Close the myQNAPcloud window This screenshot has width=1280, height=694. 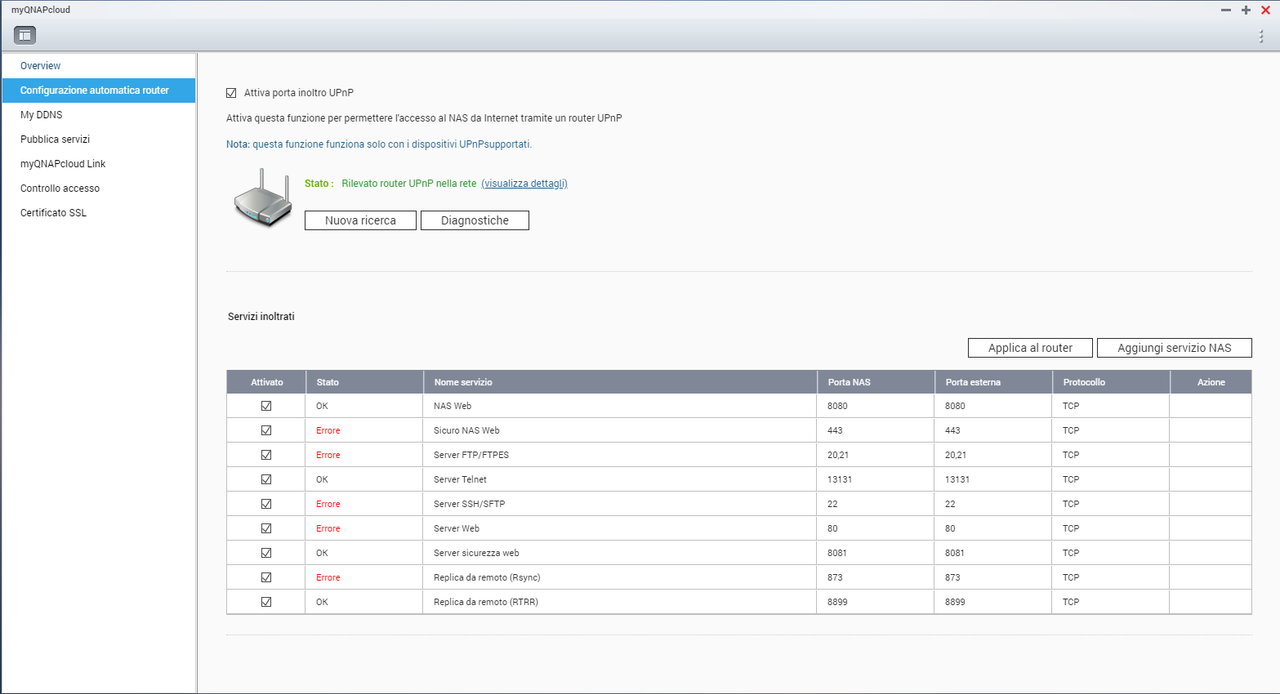1265,9
